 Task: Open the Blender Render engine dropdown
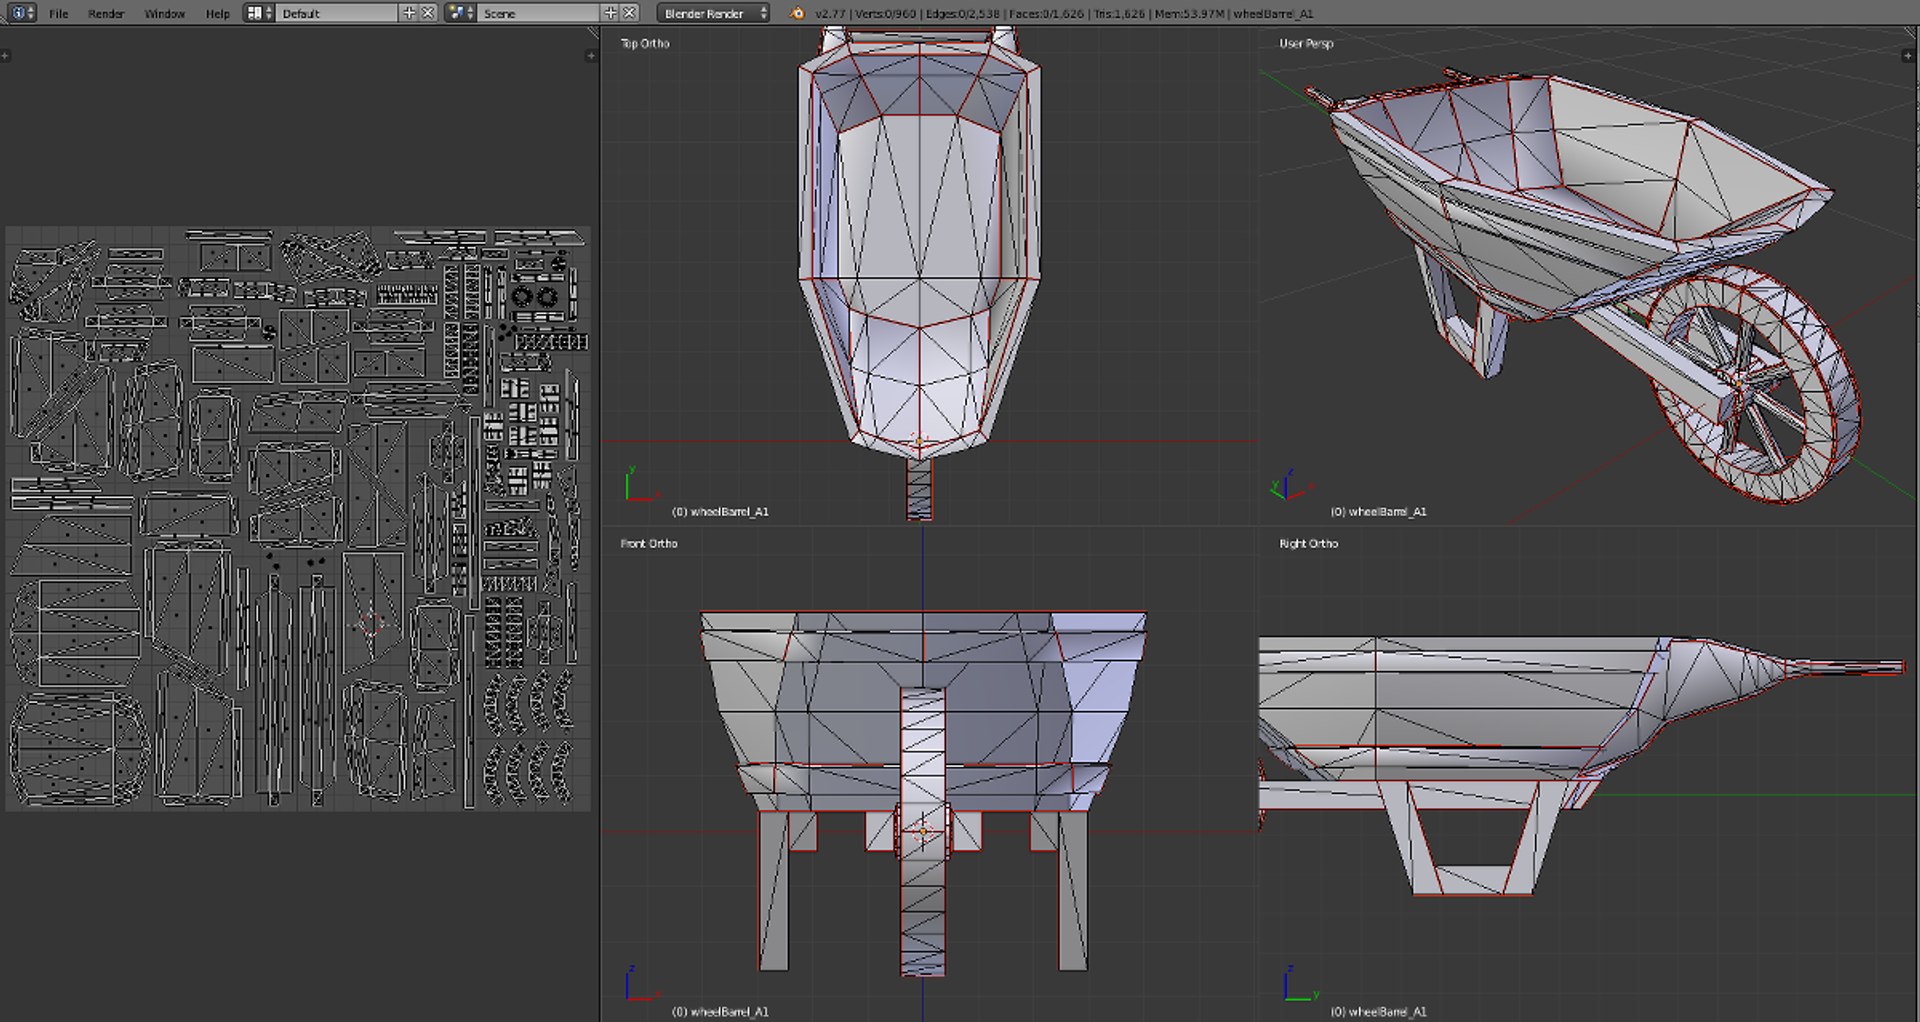pos(713,13)
